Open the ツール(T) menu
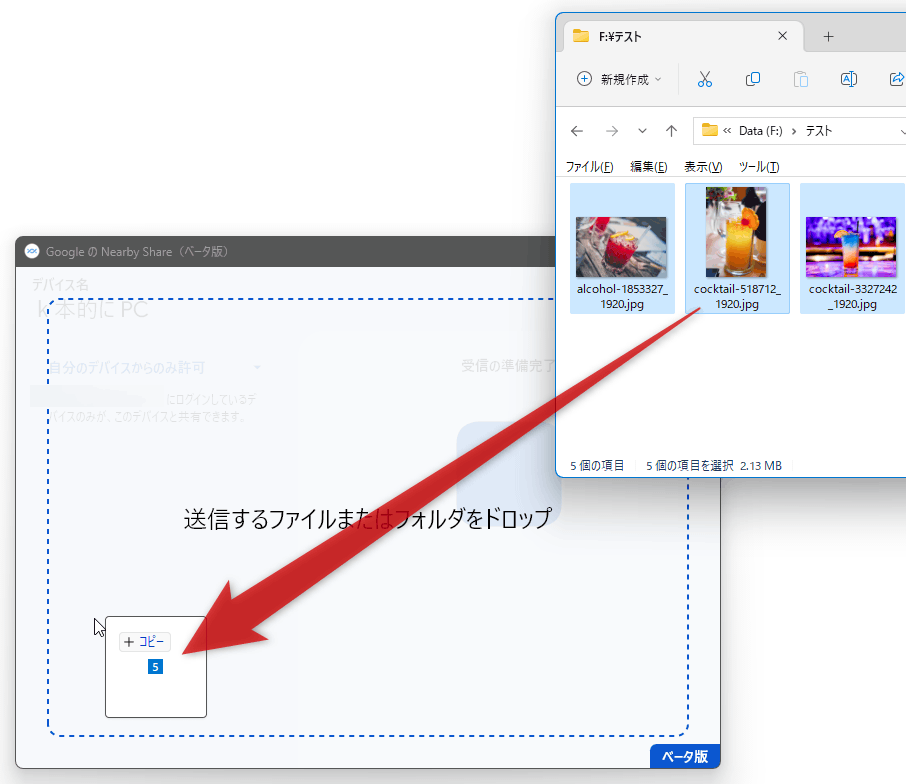The height and width of the screenshot is (784, 906). (x=759, y=167)
